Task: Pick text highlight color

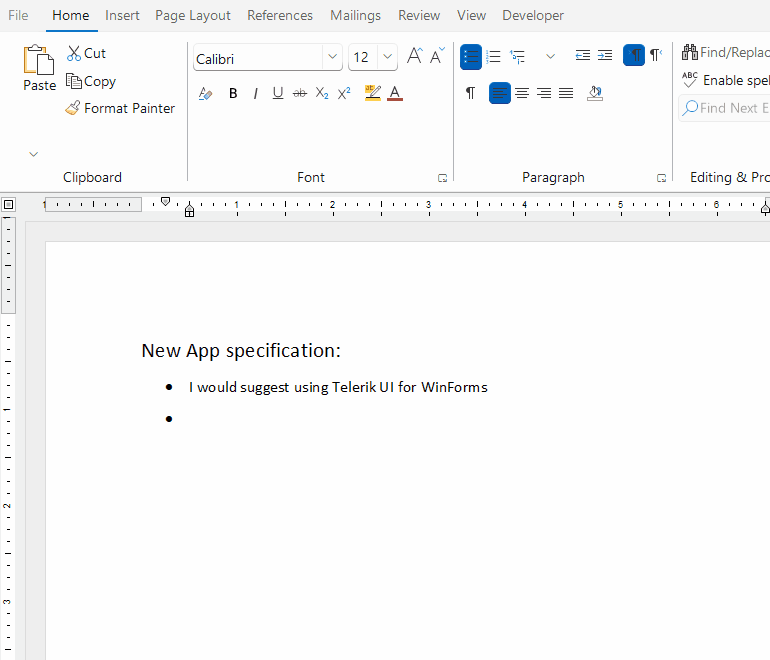Action: click(373, 93)
